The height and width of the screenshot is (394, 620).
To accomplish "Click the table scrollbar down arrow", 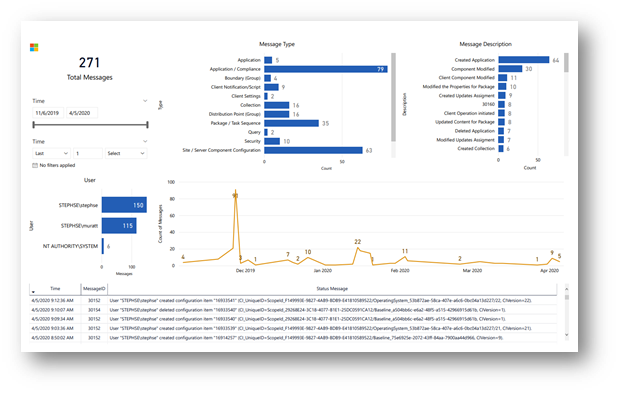I will coord(567,335).
